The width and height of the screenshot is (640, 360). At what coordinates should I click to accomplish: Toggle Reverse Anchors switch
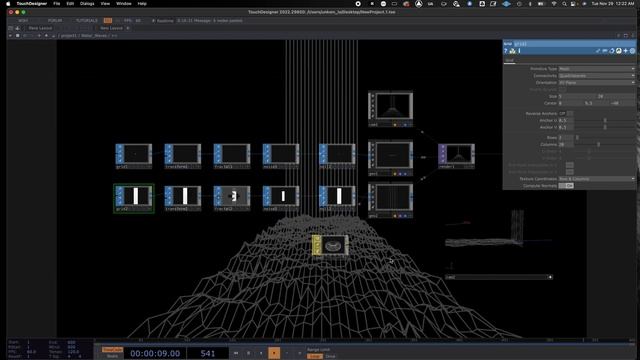click(566, 113)
